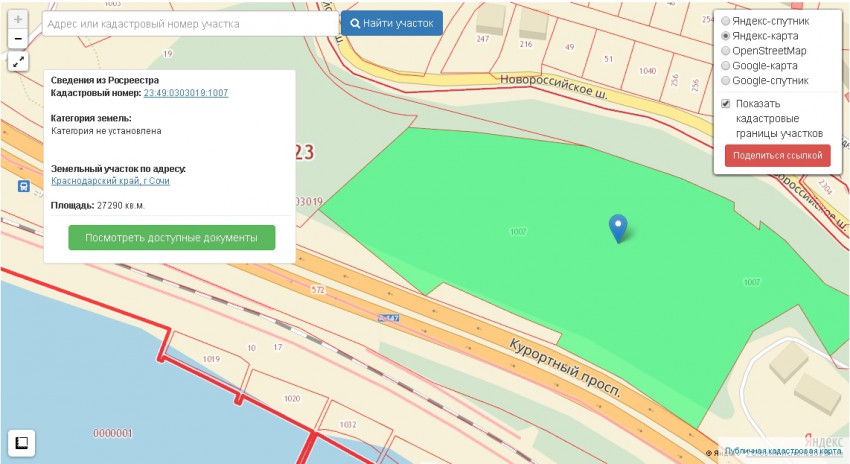Toggle fullscreen map view
This screenshot has width=850, height=464.
coord(18,62)
